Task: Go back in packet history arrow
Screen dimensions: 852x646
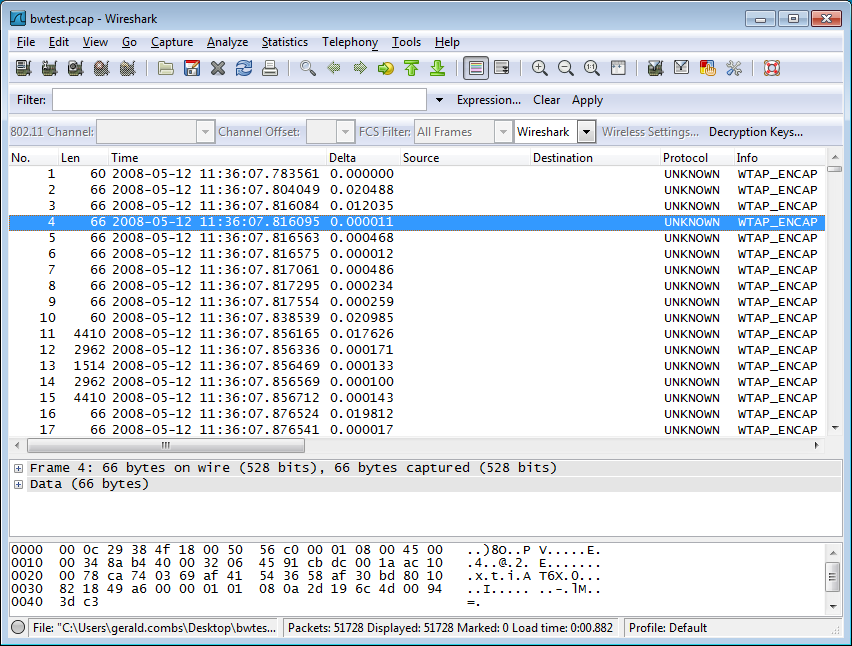Action: [x=334, y=68]
